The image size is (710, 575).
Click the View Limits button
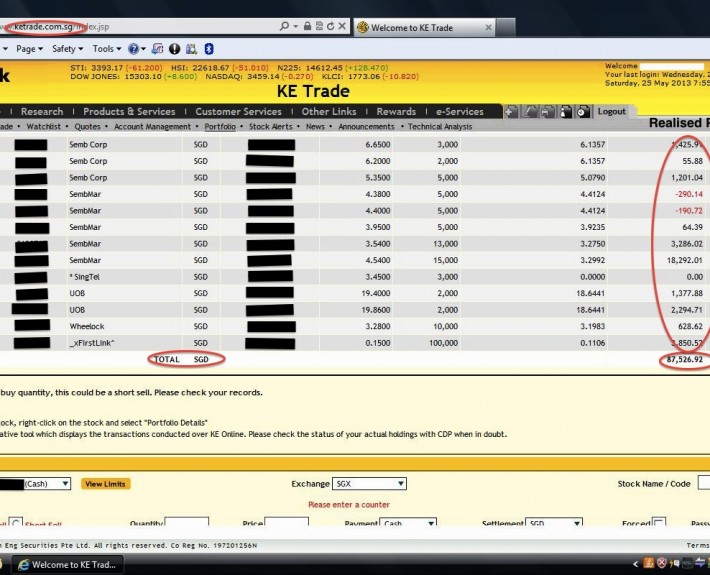pyautogui.click(x=105, y=484)
